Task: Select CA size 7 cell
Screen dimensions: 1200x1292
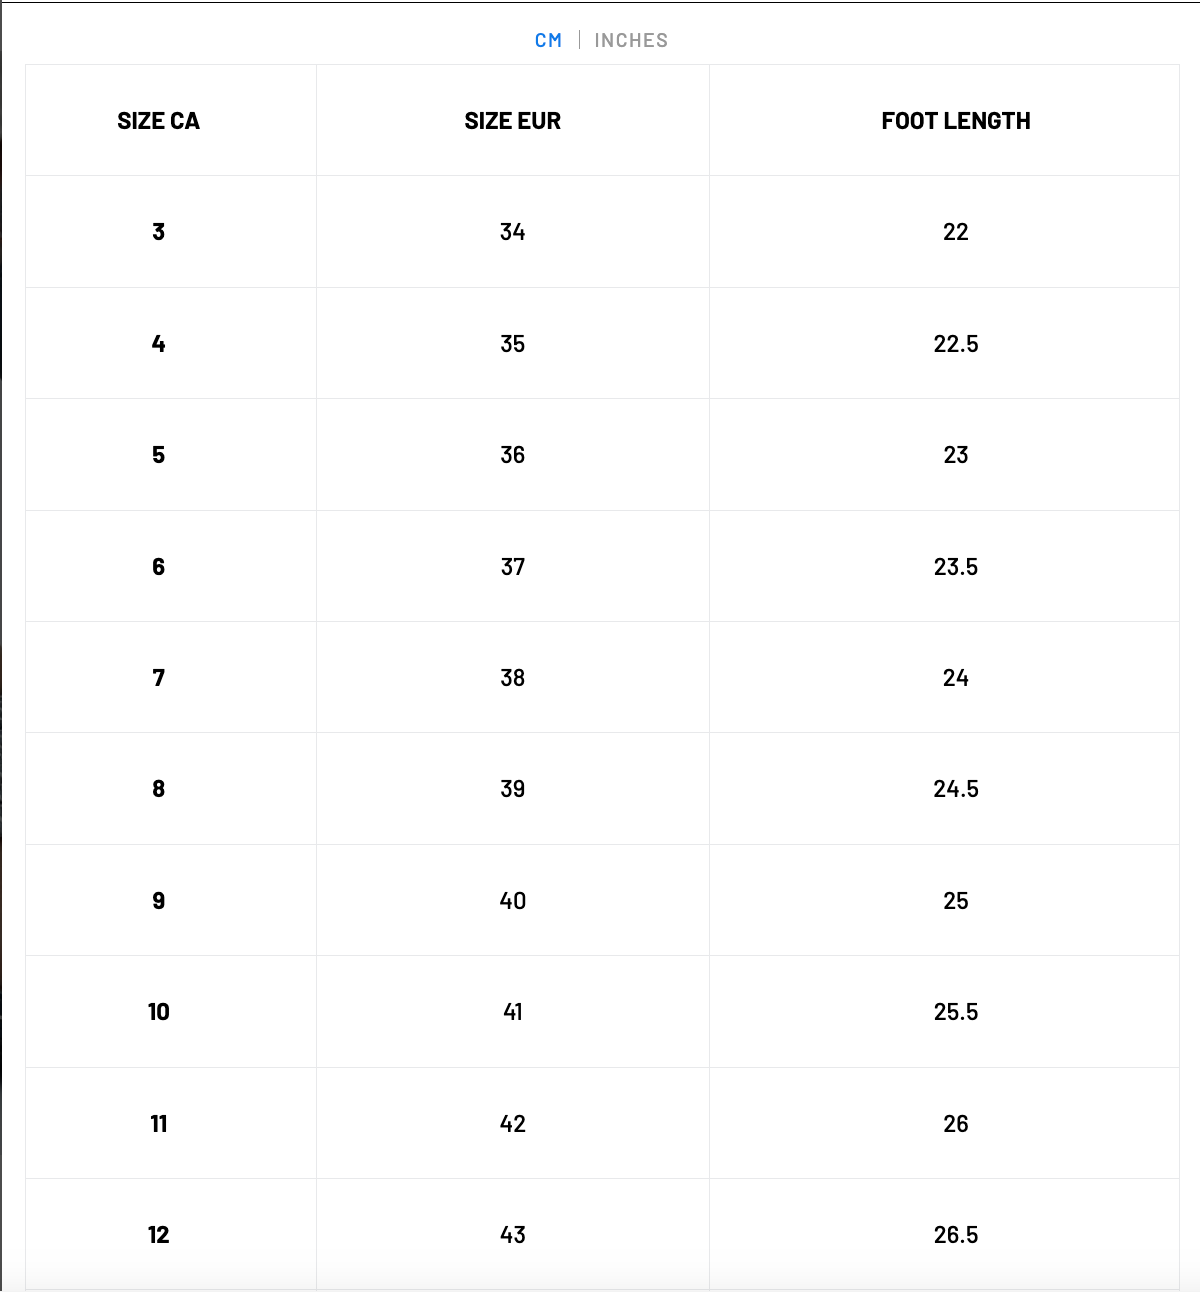Action: click(x=158, y=678)
